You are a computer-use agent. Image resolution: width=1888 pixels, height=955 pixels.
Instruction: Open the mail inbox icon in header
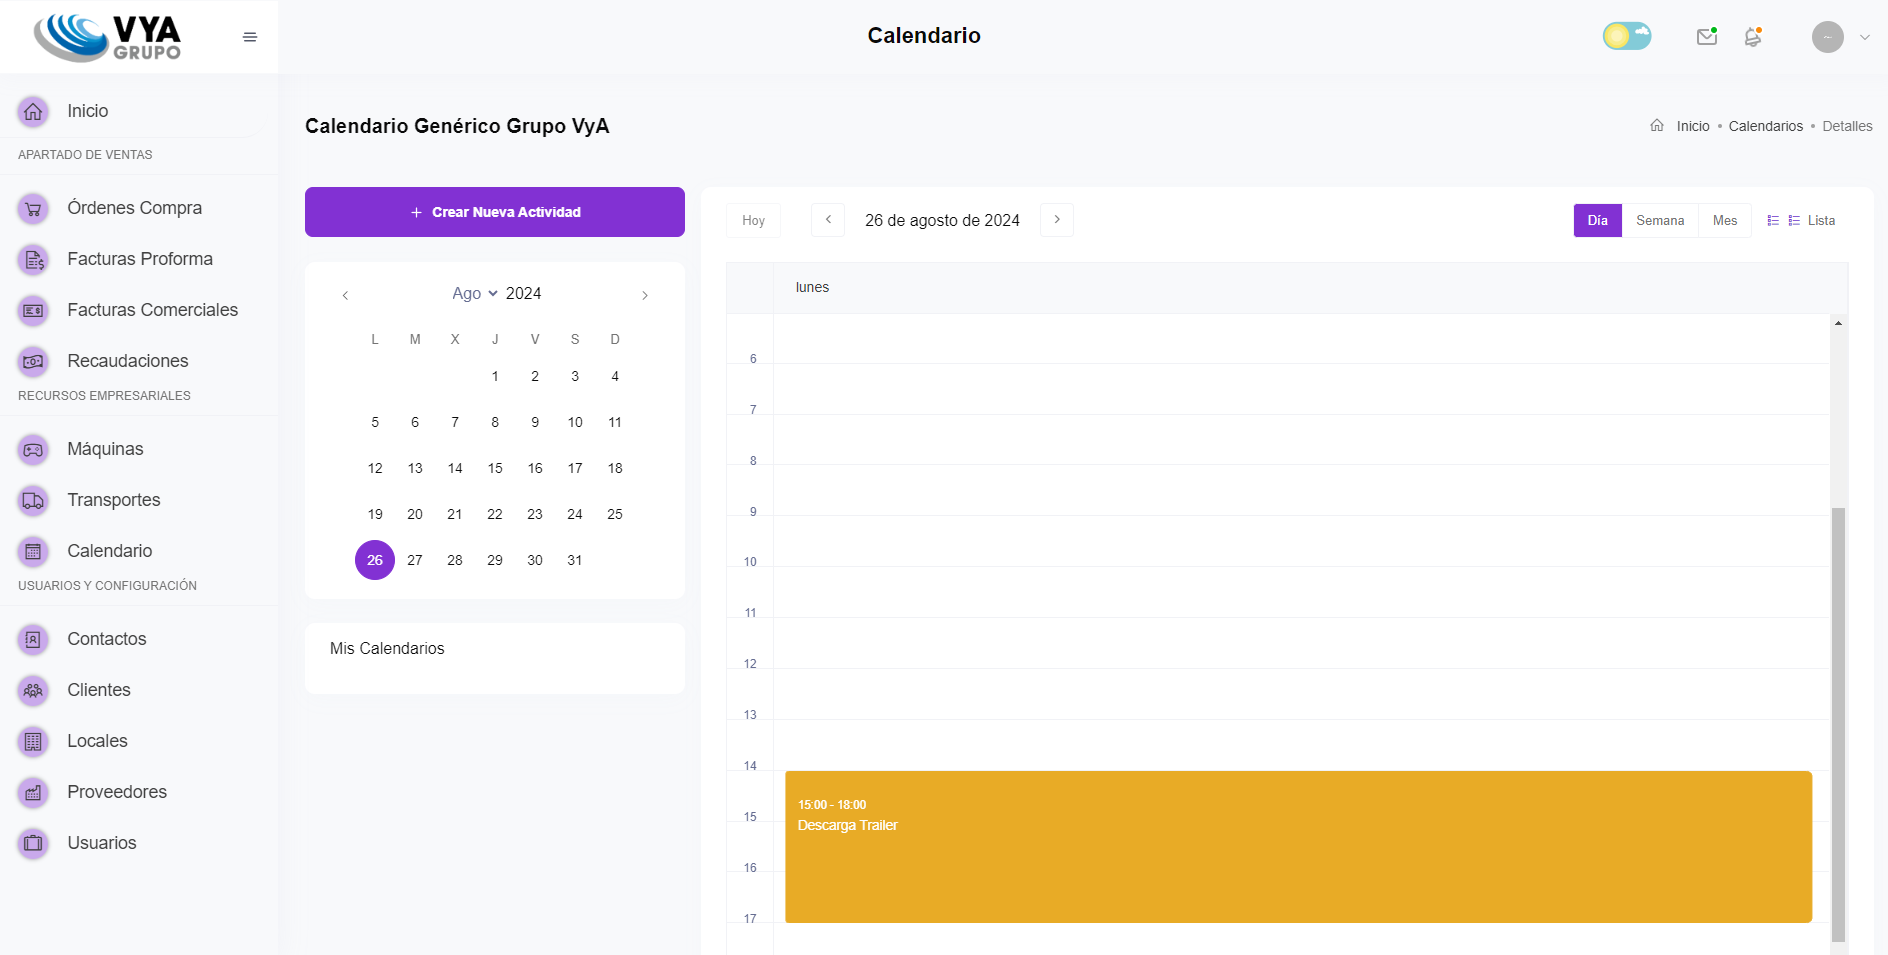click(1706, 36)
